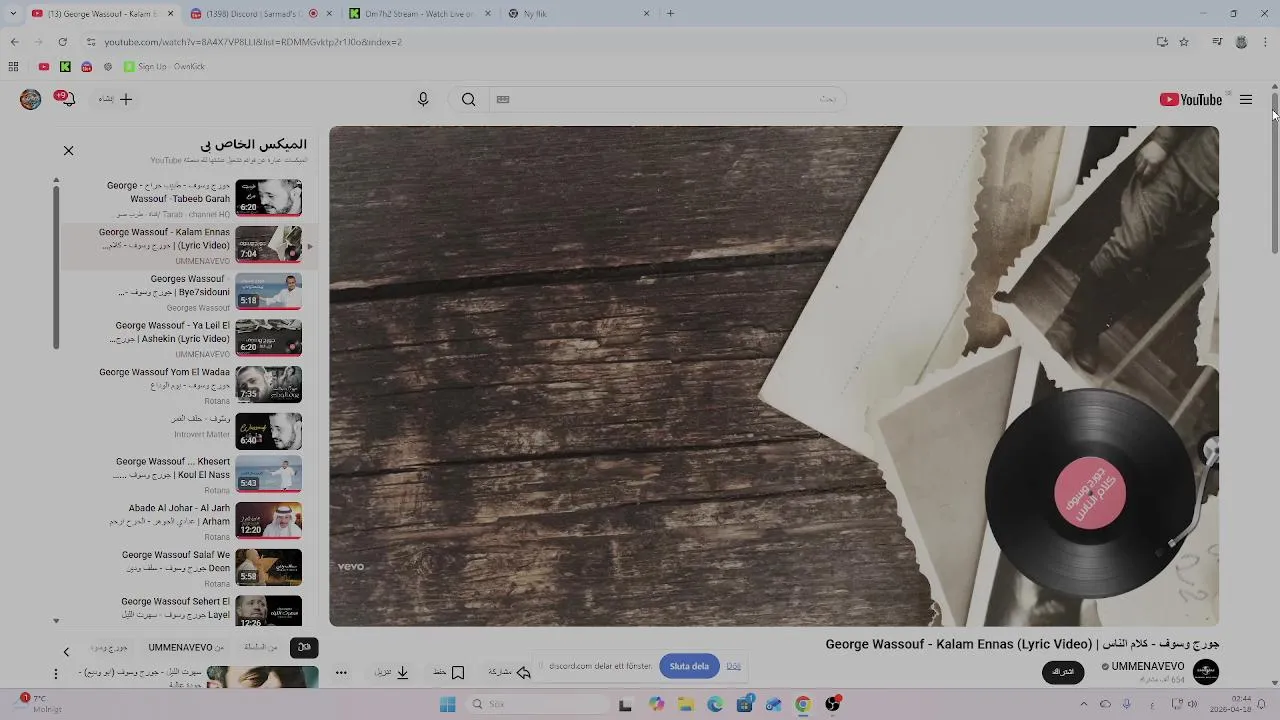
Task: Open the green K bookmark in bookmarks bar
Action: click(x=65, y=66)
